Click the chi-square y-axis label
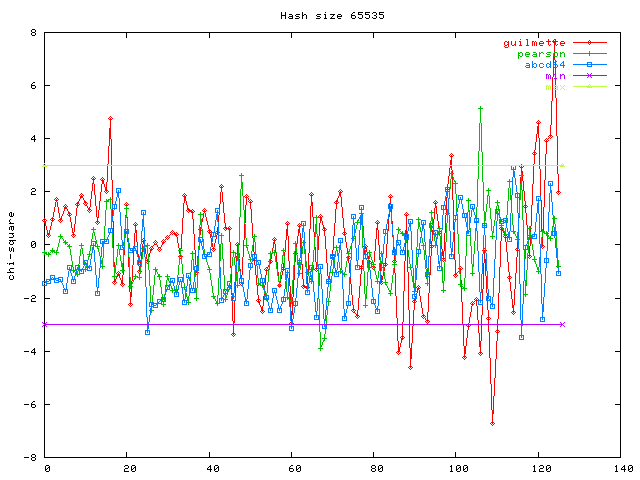The image size is (640, 480). [11, 245]
